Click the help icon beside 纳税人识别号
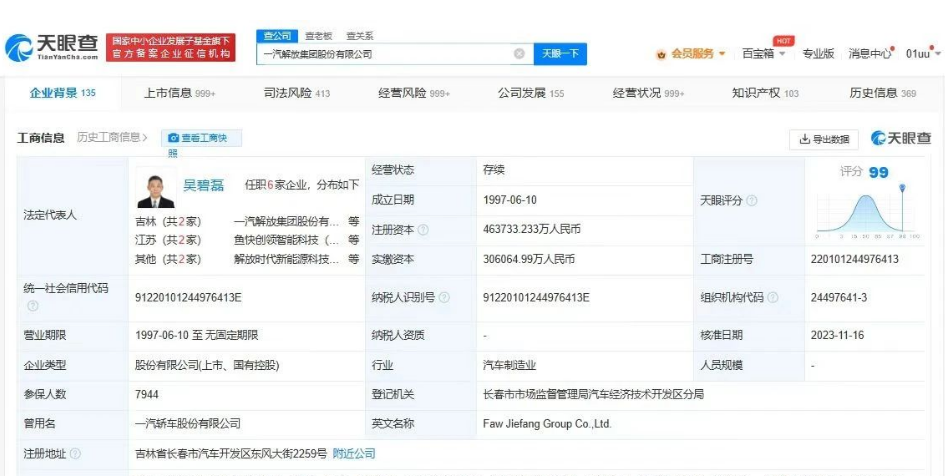 tap(444, 298)
